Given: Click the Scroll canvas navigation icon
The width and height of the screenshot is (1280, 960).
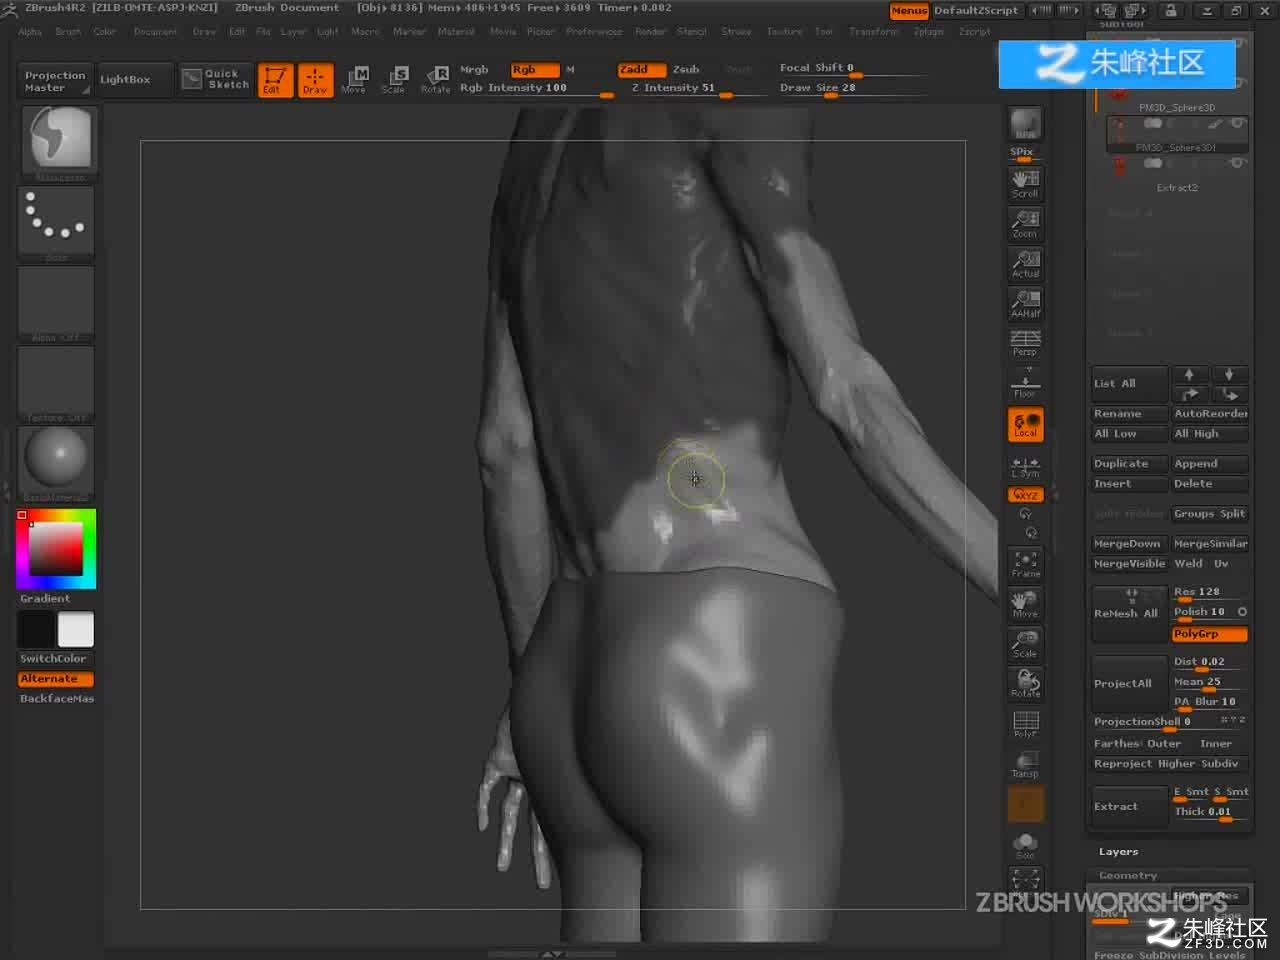Looking at the screenshot, I should point(1025,184).
